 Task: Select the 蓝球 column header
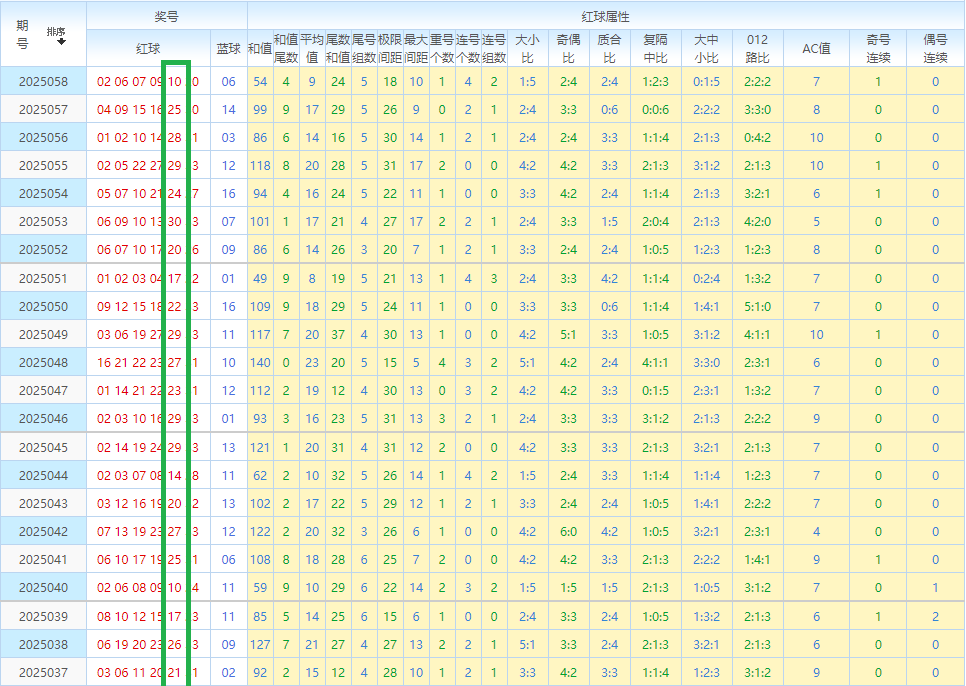click(229, 48)
